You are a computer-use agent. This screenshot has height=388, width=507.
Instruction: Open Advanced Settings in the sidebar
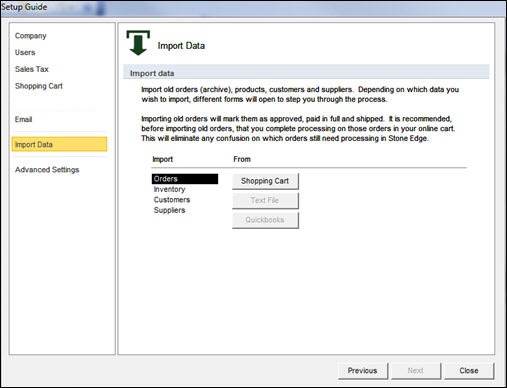pyautogui.click(x=47, y=170)
